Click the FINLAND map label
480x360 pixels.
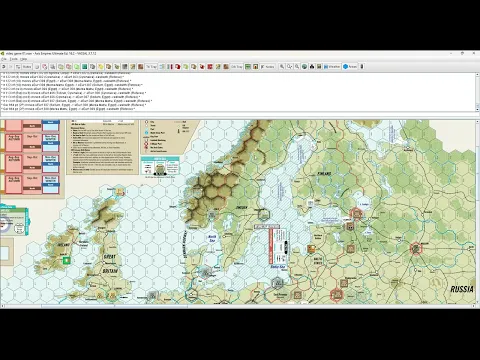324,174
